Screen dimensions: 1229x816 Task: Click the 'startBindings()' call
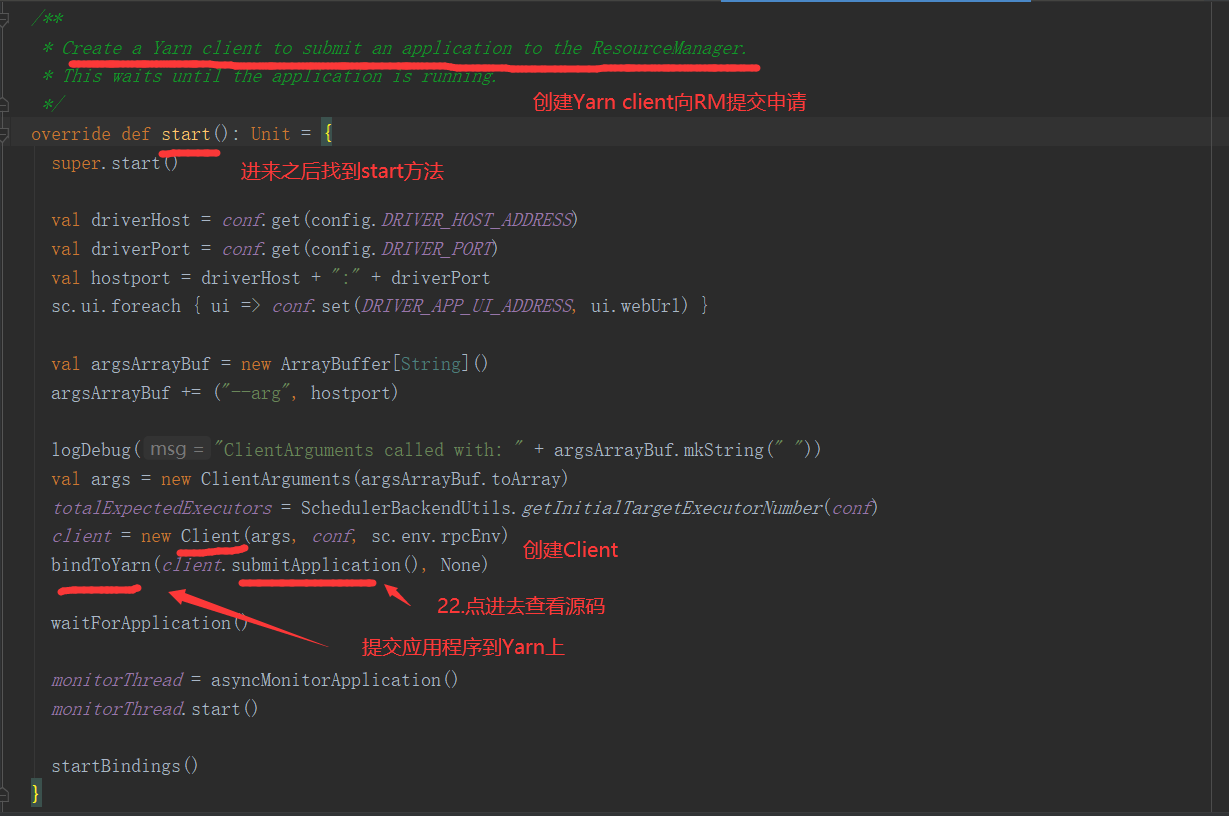click(x=125, y=766)
